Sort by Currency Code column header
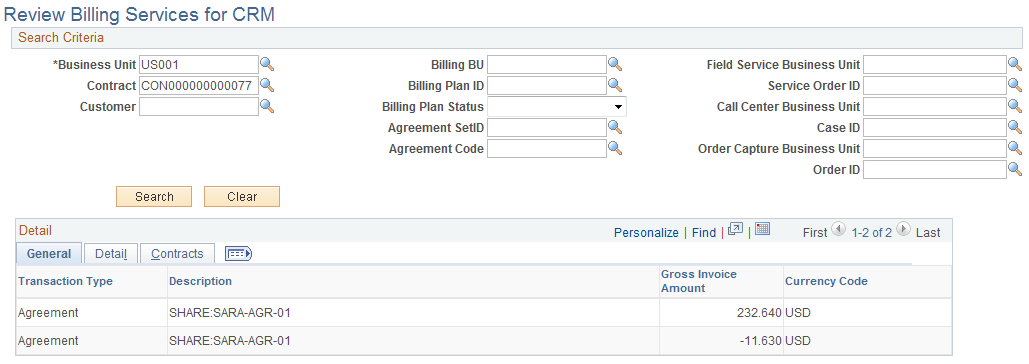Image resolution: width=1029 pixels, height=364 pixels. pos(826,281)
